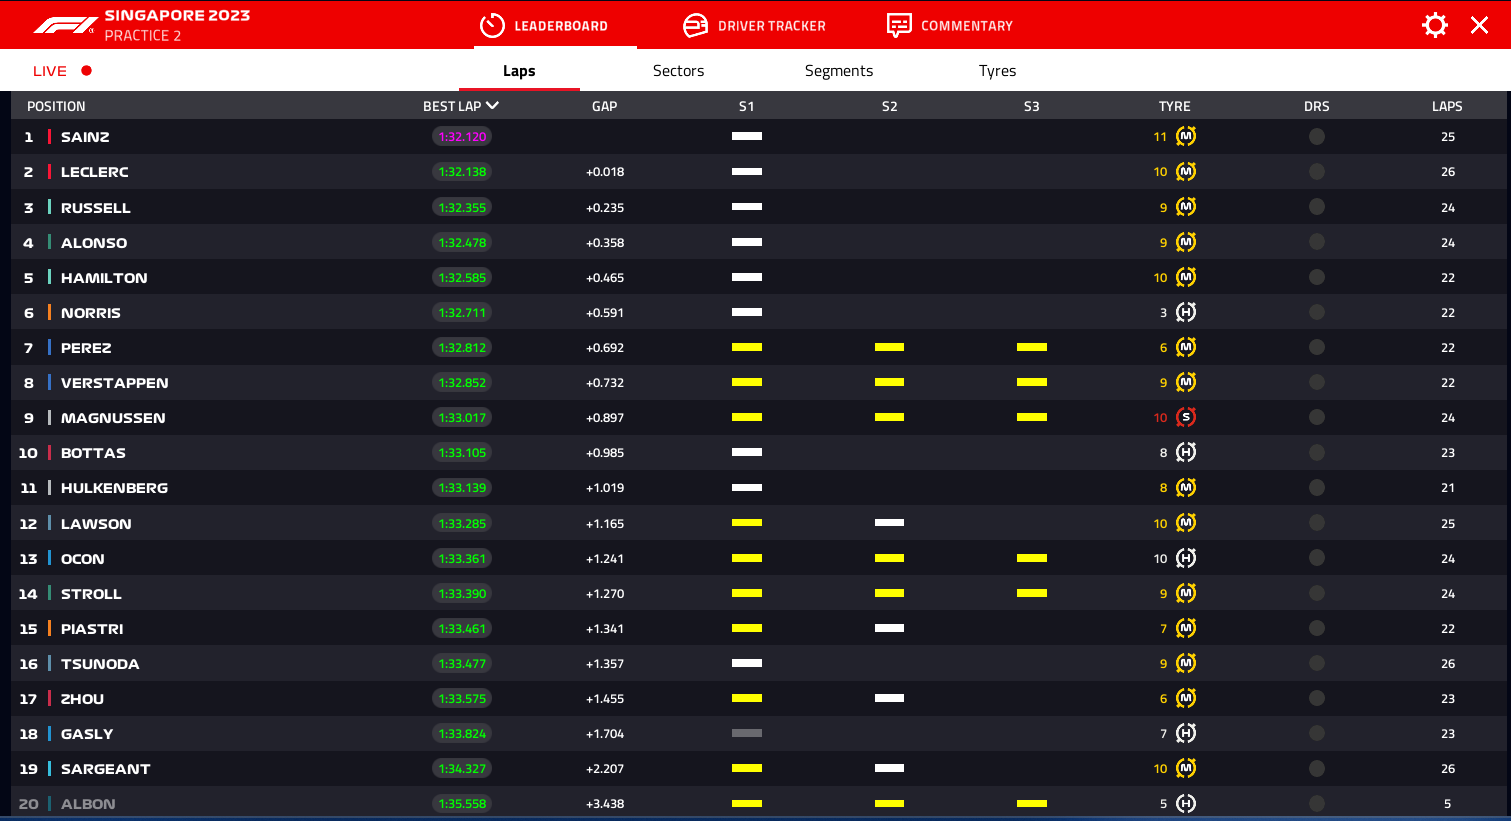Click Gasly's hard tyre icon
Screen dimensions: 1511x821
1186,733
